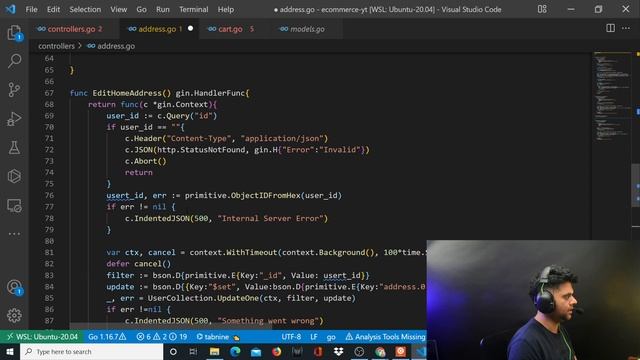Open the Run and Debug view
The width and height of the screenshot is (640, 360).
click(14, 119)
